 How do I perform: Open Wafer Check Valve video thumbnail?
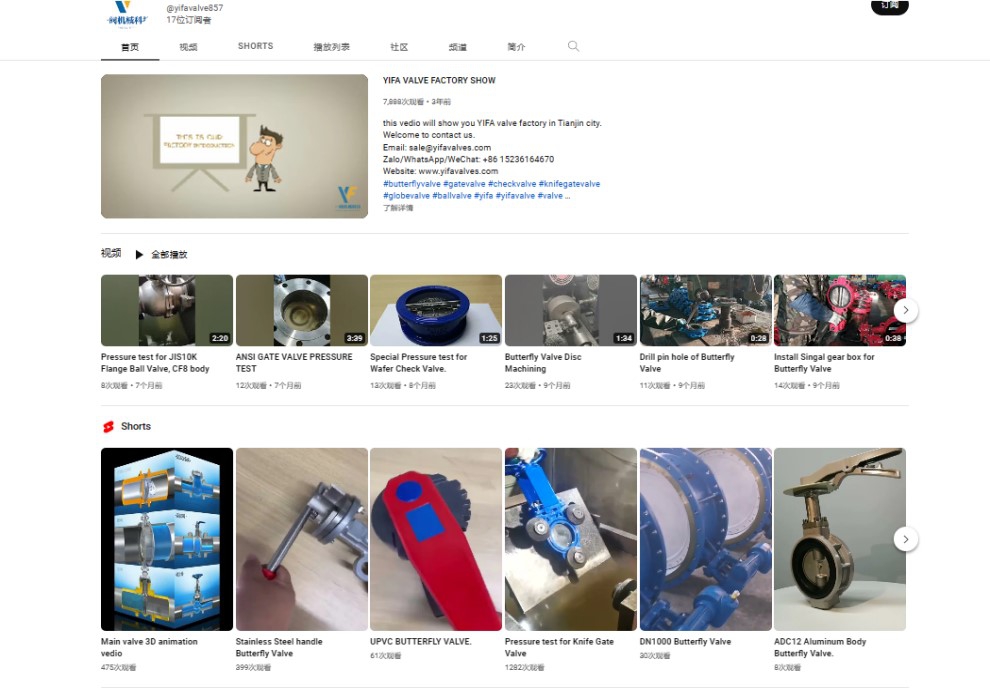(x=436, y=311)
